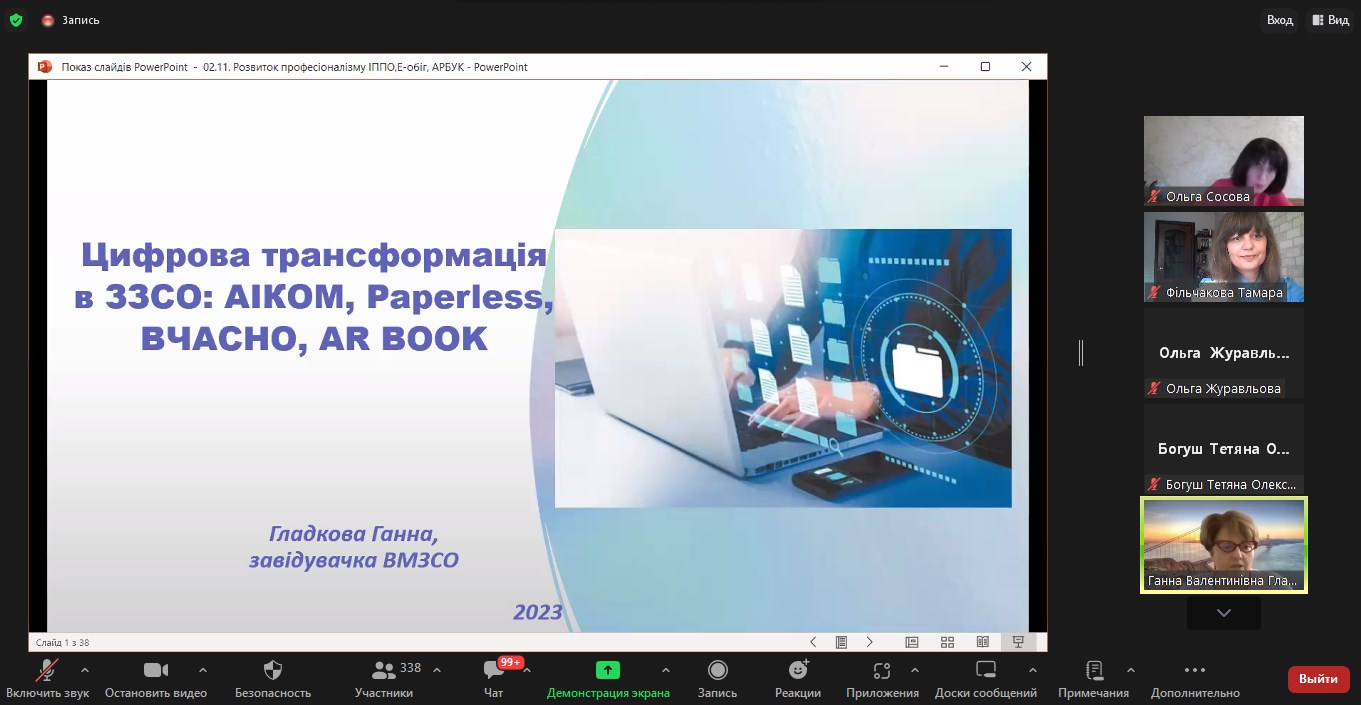
Task: Switch to Slide Sorter view icon
Action: point(947,642)
